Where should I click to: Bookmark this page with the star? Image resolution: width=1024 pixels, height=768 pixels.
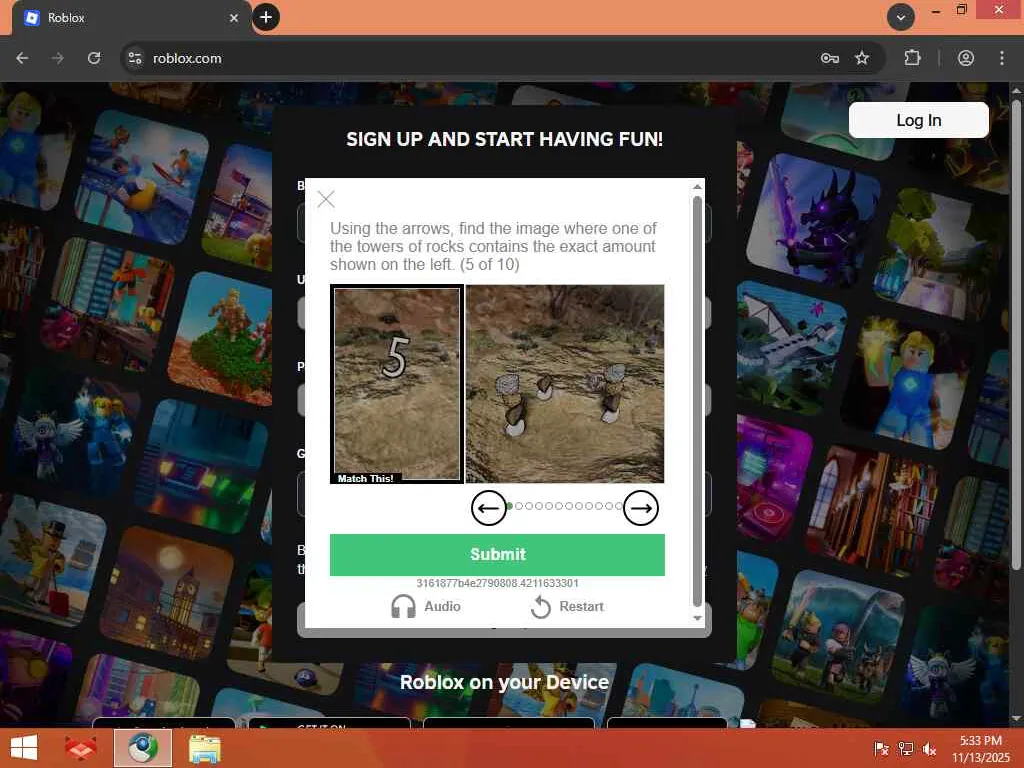[x=862, y=58]
